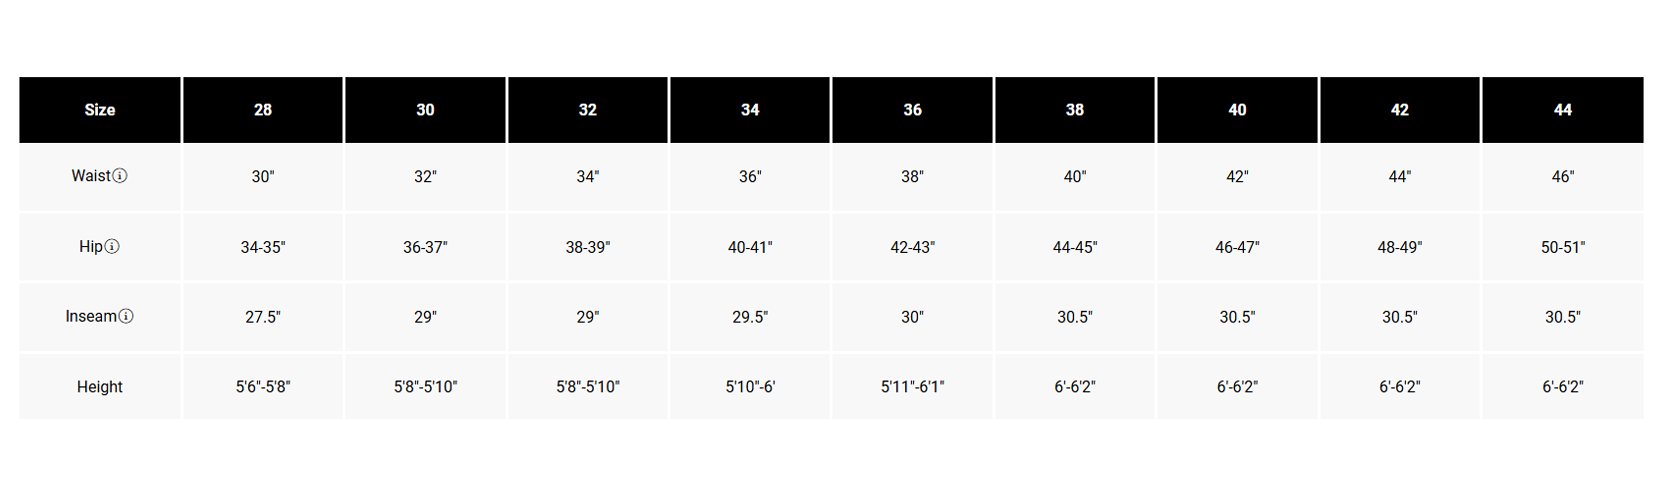This screenshot has height=494, width=1663.
Task: Click the size 36 column header
Action: pyautogui.click(x=913, y=110)
